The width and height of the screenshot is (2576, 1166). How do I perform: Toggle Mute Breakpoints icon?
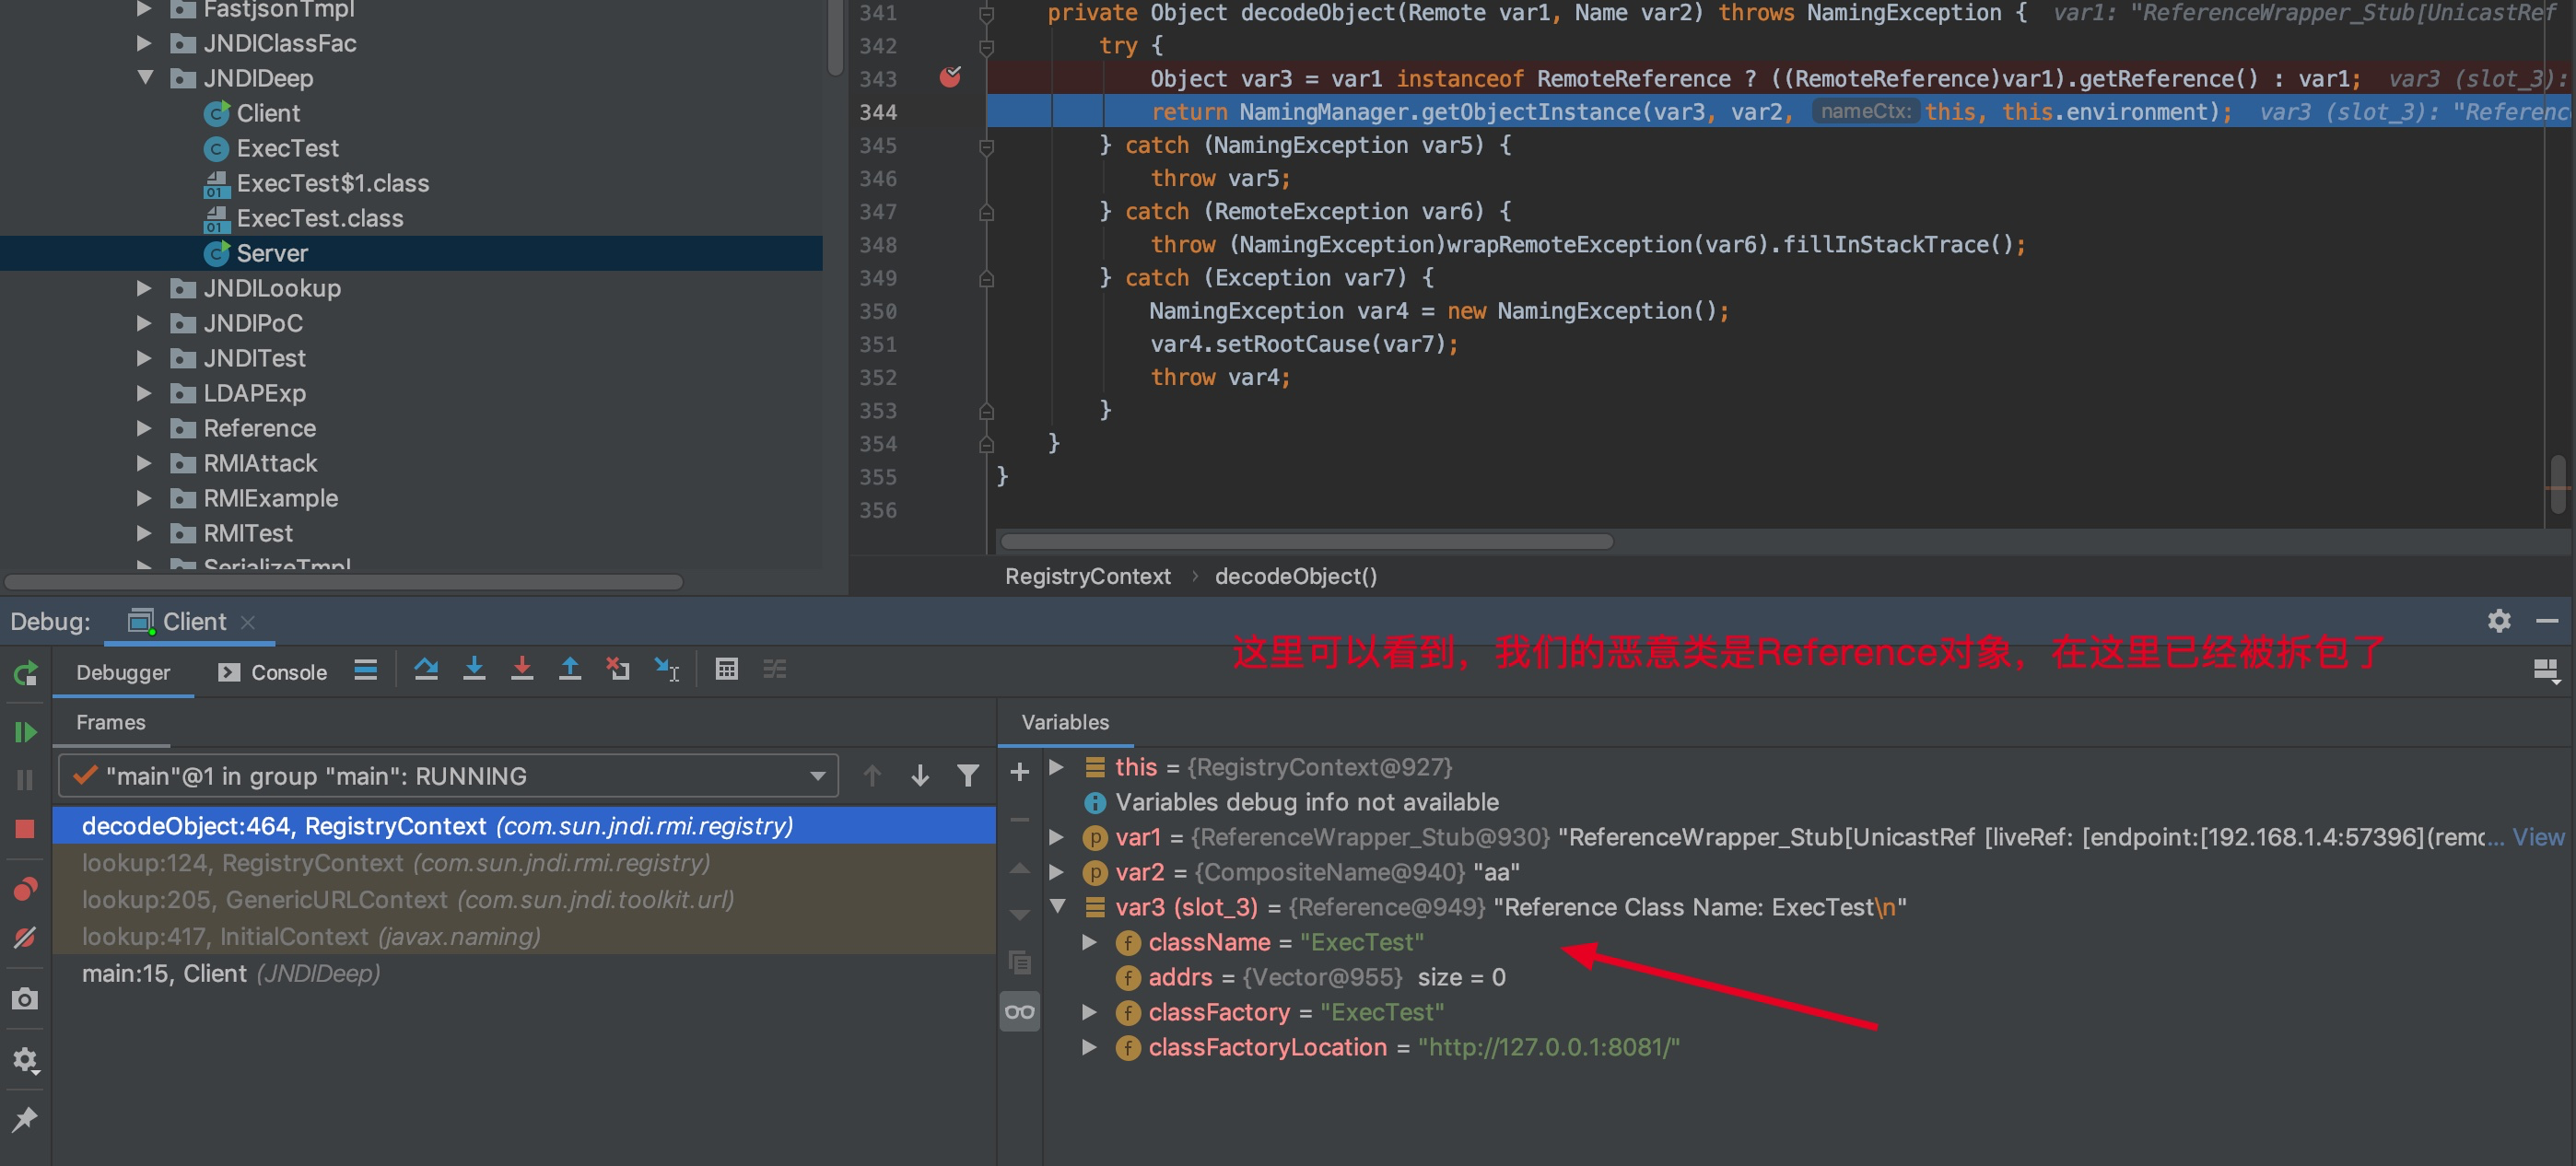coord(25,937)
